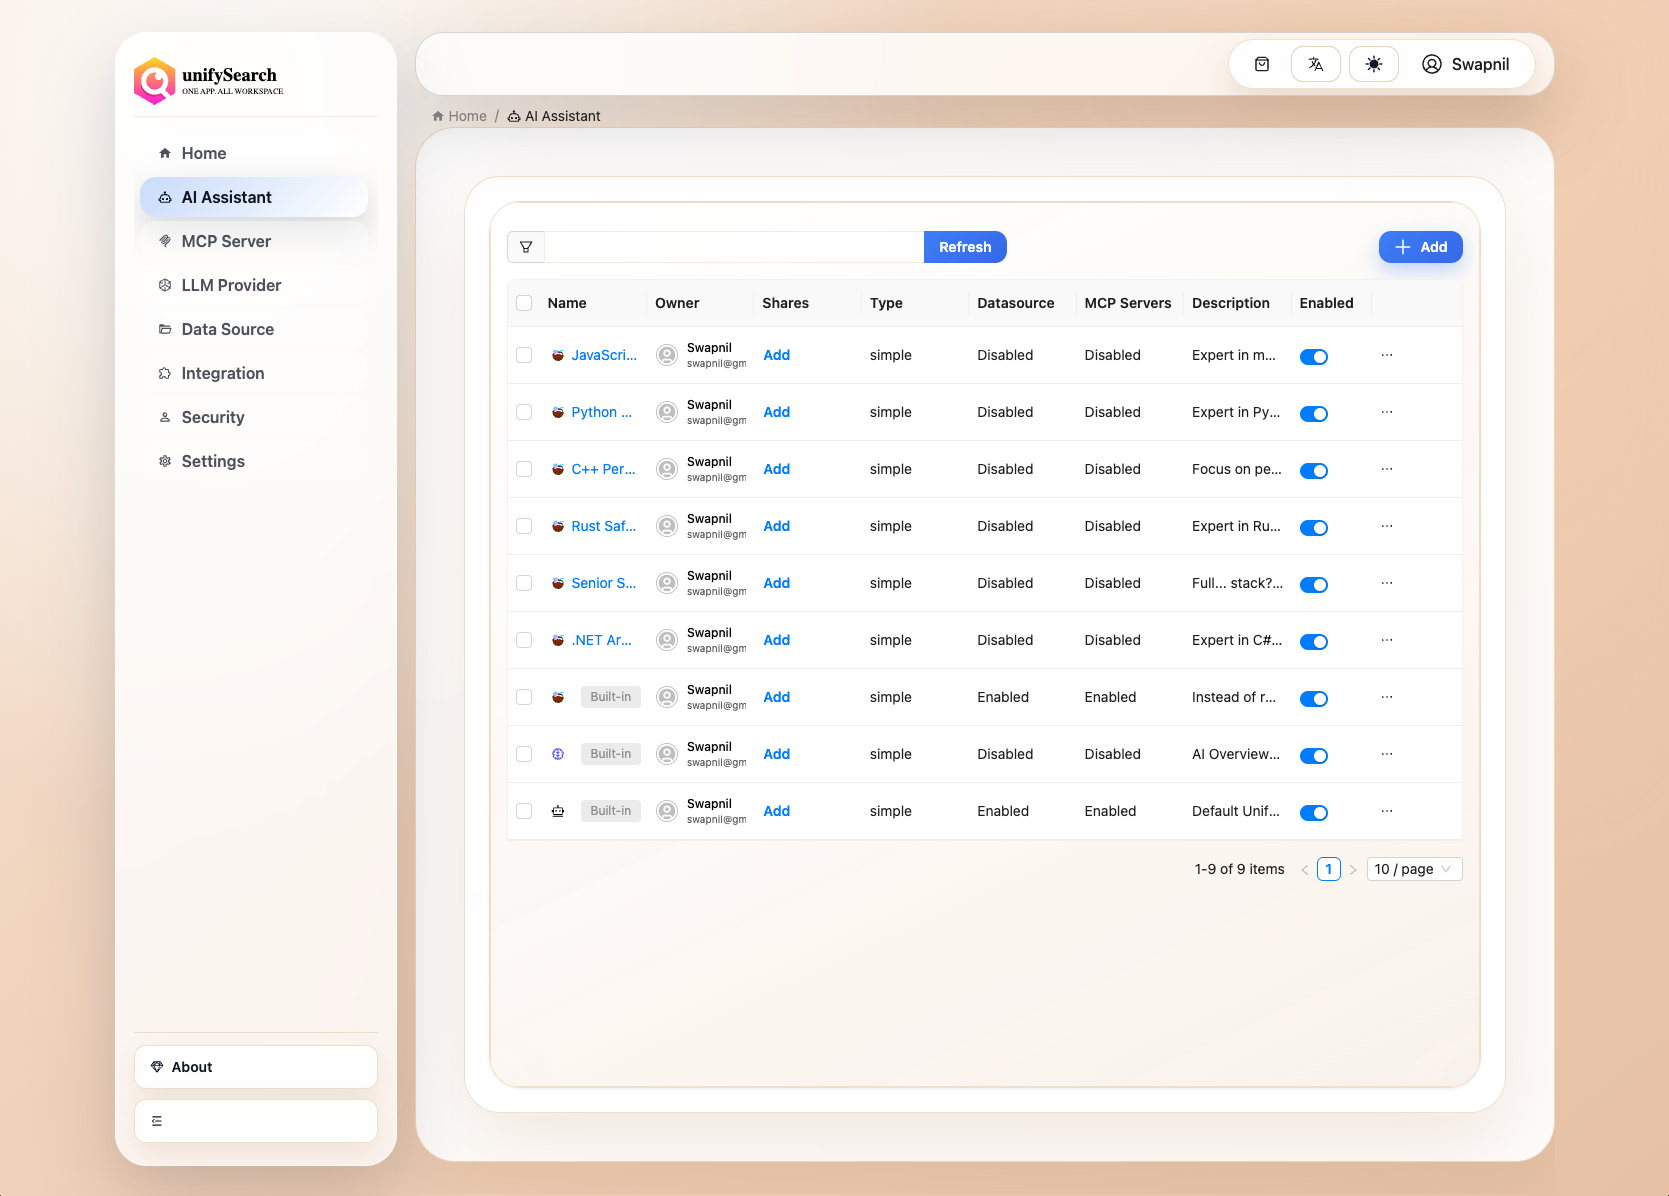Switch theme using the sun icon
Image resolution: width=1669 pixels, height=1196 pixels.
click(1374, 63)
